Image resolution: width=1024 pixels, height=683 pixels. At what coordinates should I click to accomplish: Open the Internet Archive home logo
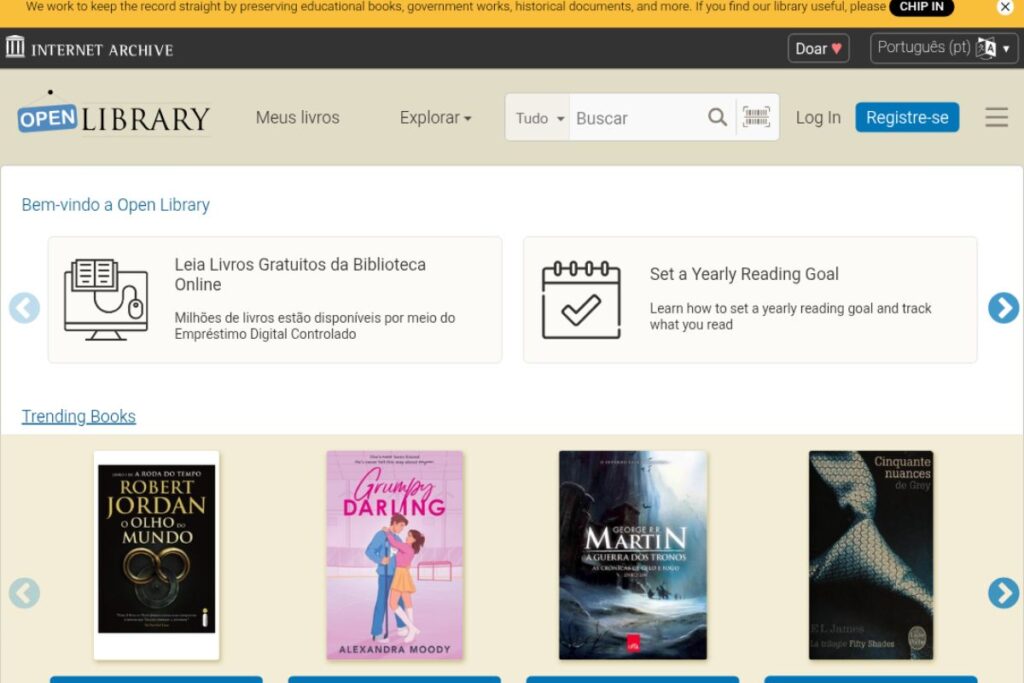[89, 48]
